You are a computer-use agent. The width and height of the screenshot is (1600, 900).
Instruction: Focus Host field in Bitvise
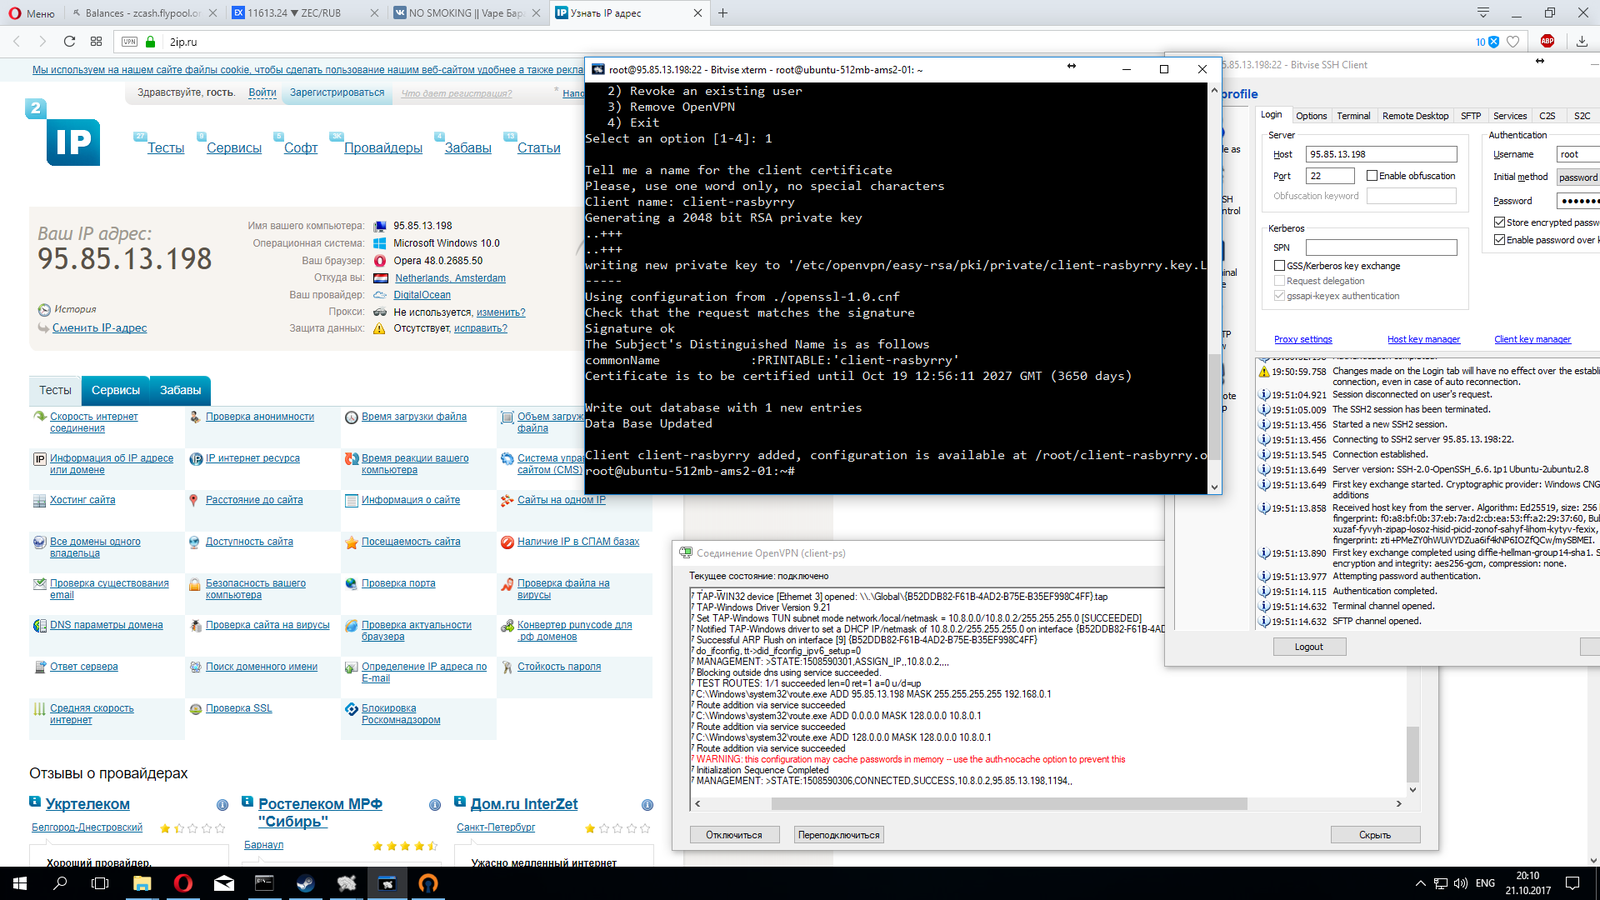1381,154
